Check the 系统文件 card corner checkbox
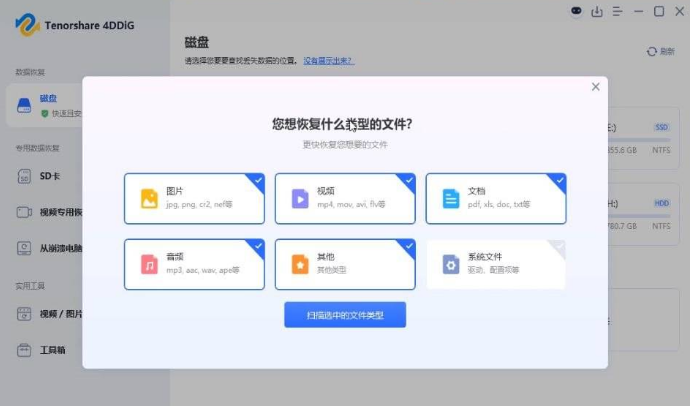 click(x=558, y=246)
